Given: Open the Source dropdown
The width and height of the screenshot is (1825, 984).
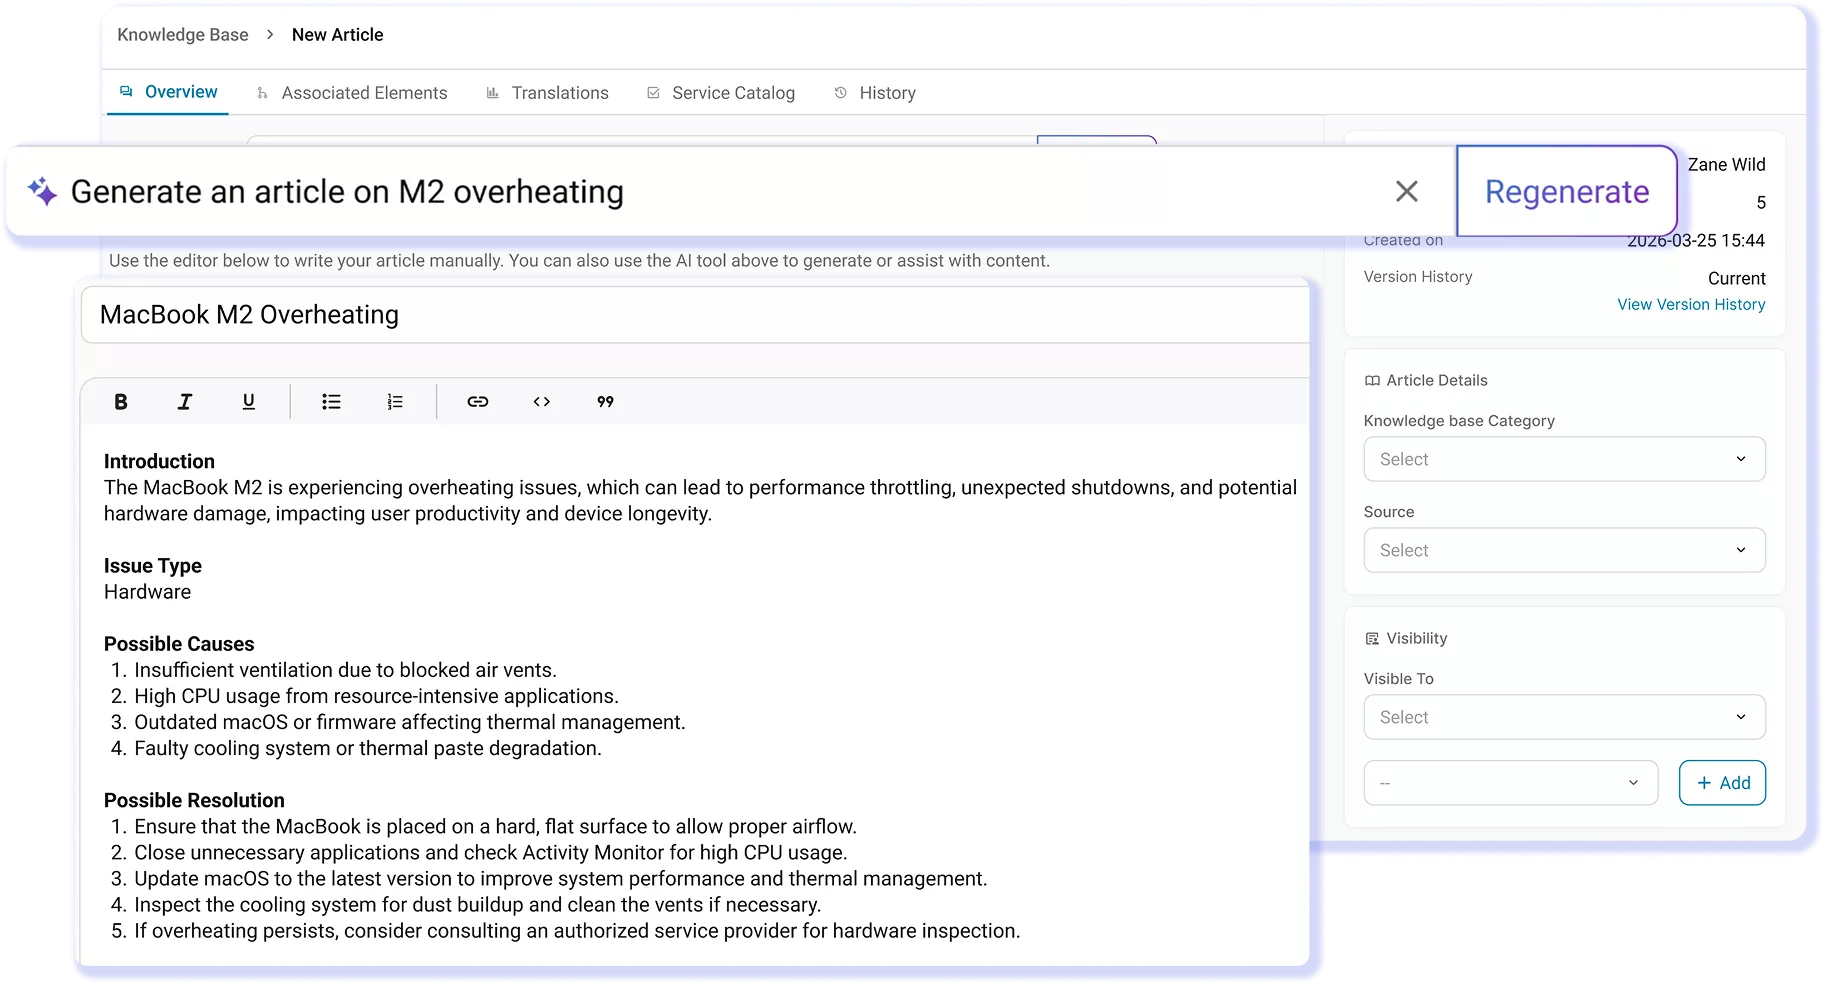Looking at the screenshot, I should tap(1564, 550).
